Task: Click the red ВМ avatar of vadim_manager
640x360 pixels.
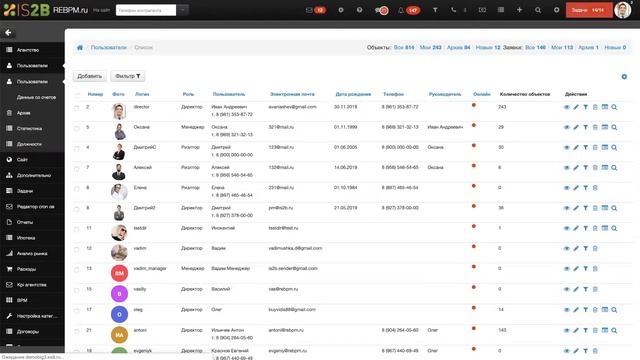Action: click(119, 273)
